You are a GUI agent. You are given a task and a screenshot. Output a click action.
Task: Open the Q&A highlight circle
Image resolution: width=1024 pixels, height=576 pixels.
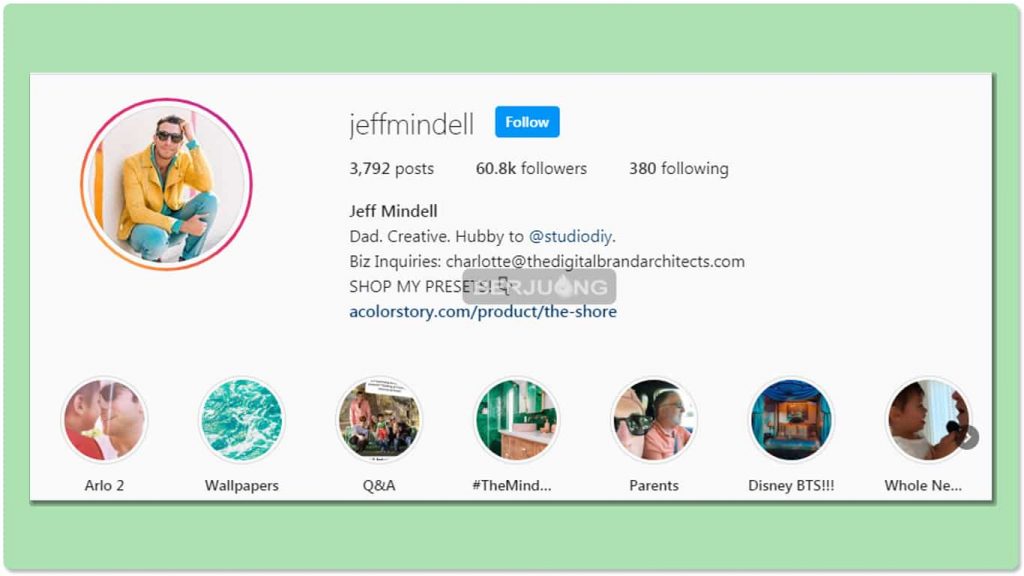tap(379, 420)
